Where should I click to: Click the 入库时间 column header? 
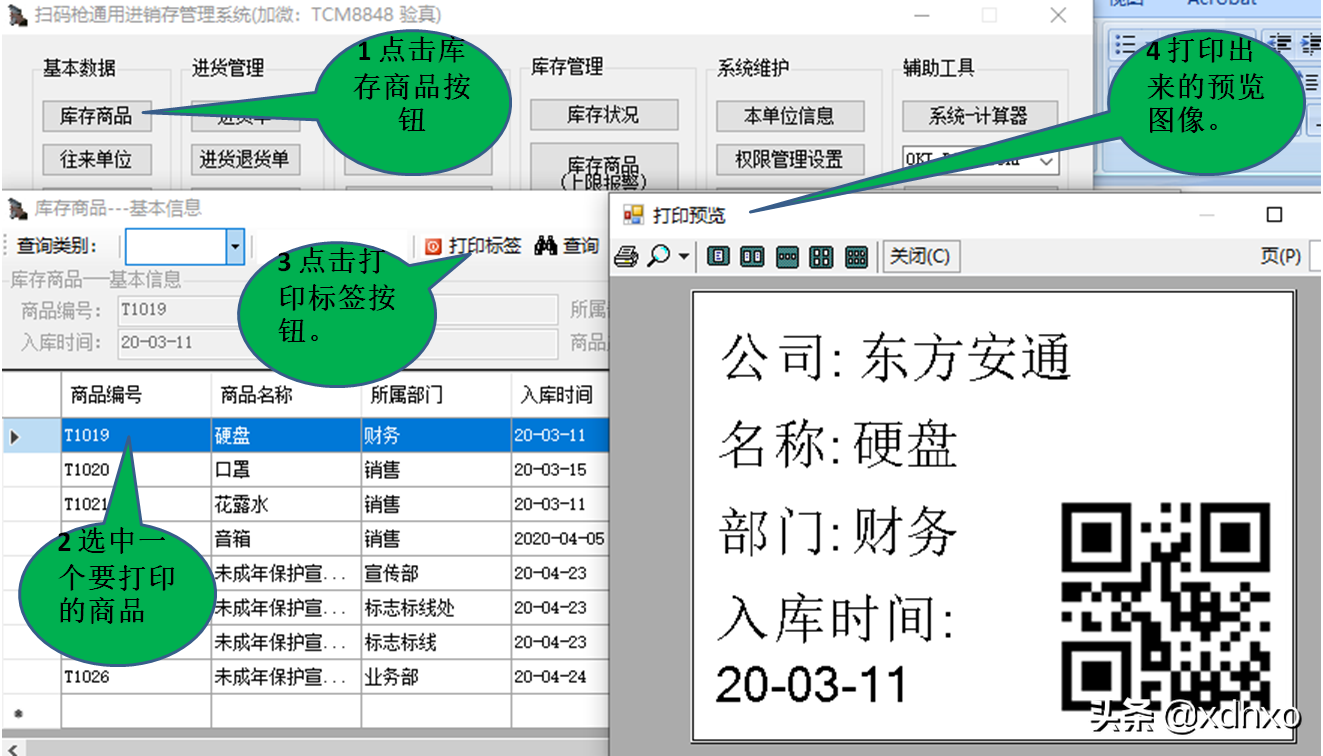pos(559,395)
